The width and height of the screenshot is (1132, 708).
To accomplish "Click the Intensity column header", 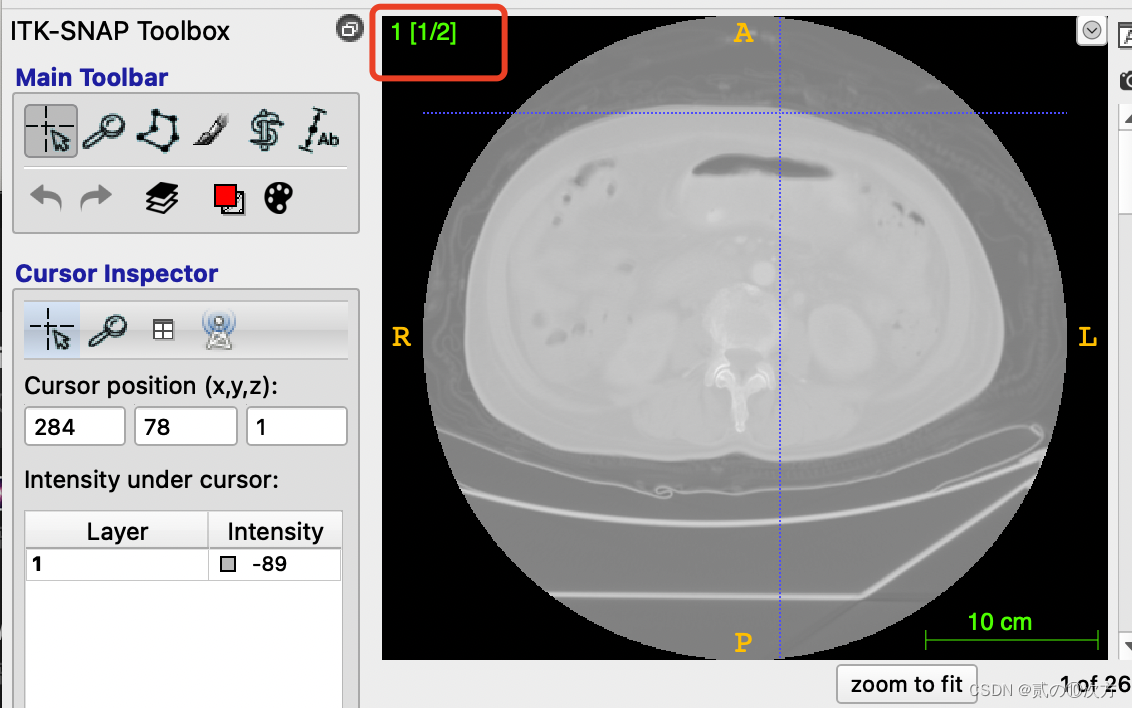I will click(x=275, y=531).
